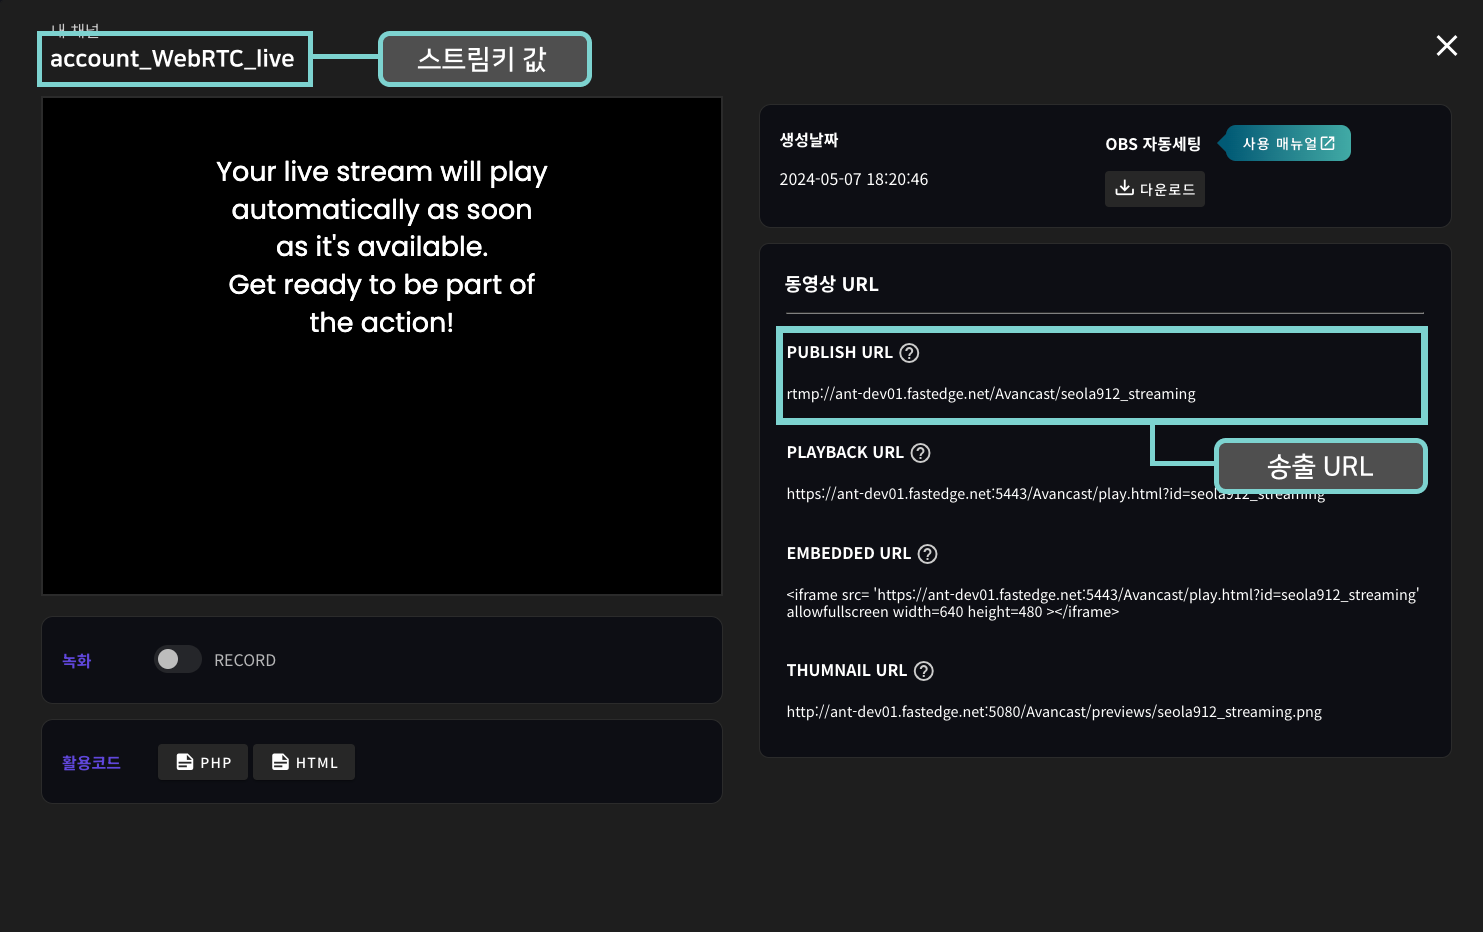Click the 활용코드 section label

point(91,762)
